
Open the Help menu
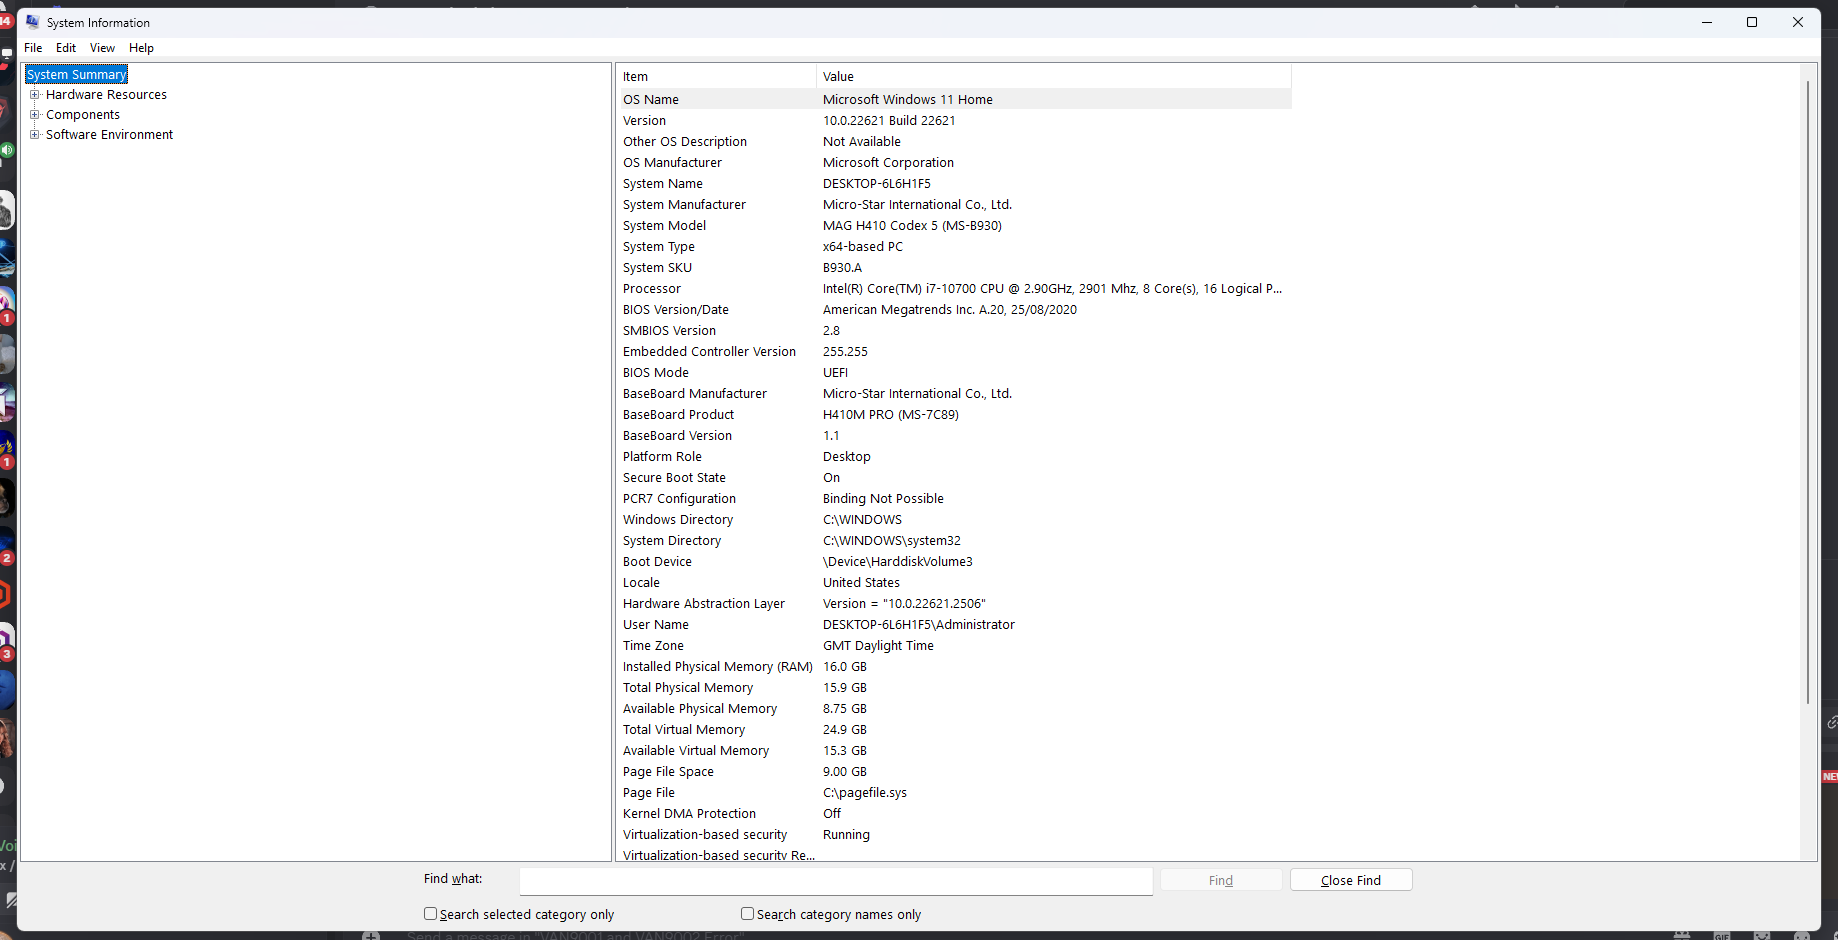(141, 48)
